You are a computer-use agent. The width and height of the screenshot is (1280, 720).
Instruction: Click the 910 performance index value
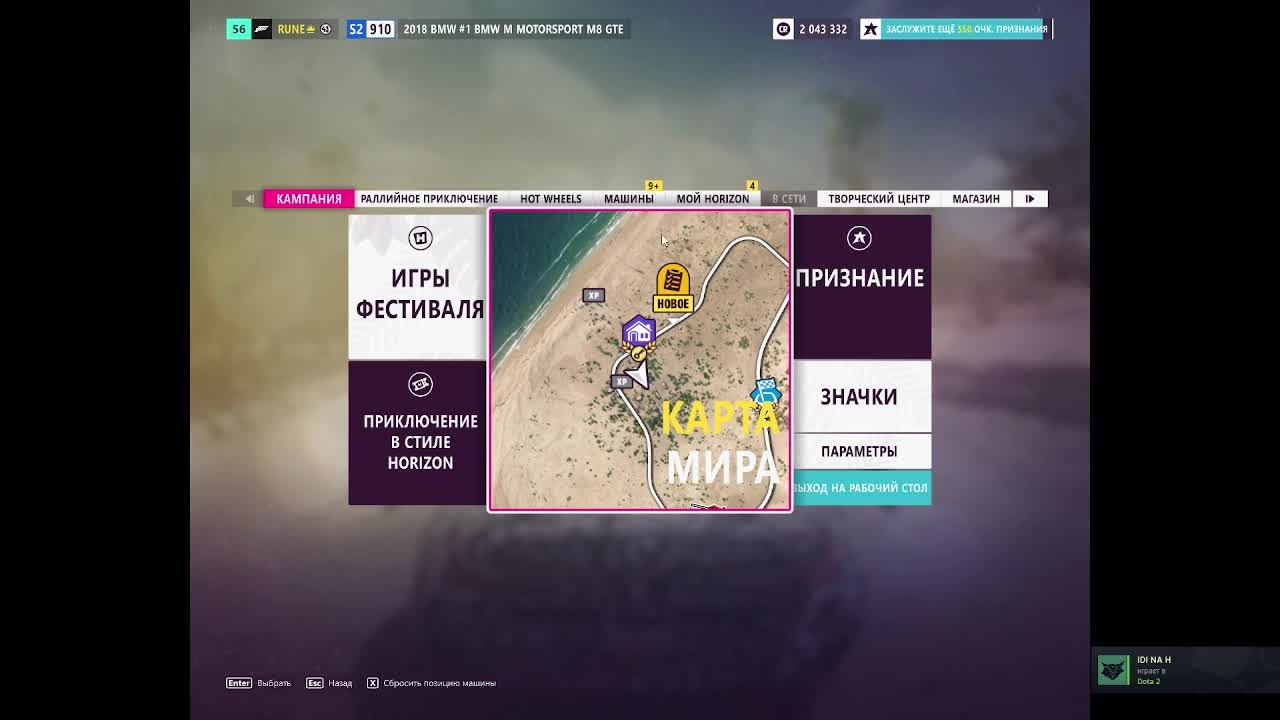381,29
